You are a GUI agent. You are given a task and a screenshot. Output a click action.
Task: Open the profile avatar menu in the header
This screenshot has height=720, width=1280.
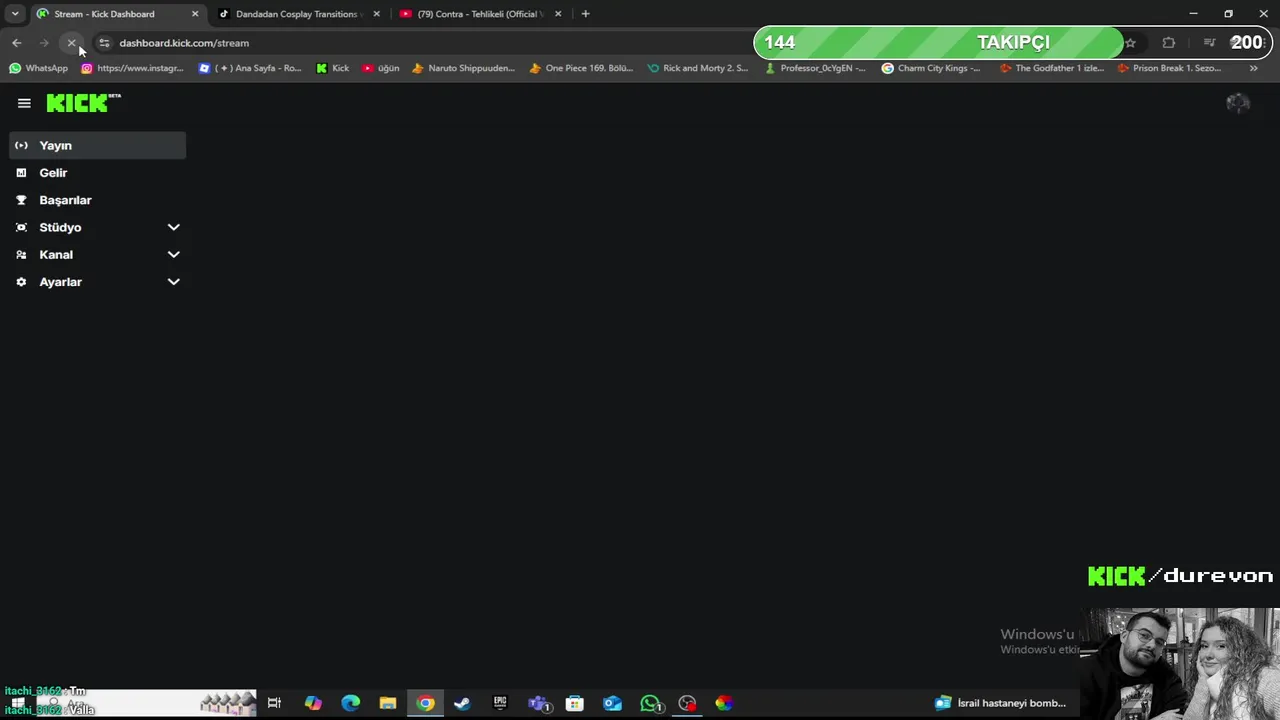(x=1238, y=103)
